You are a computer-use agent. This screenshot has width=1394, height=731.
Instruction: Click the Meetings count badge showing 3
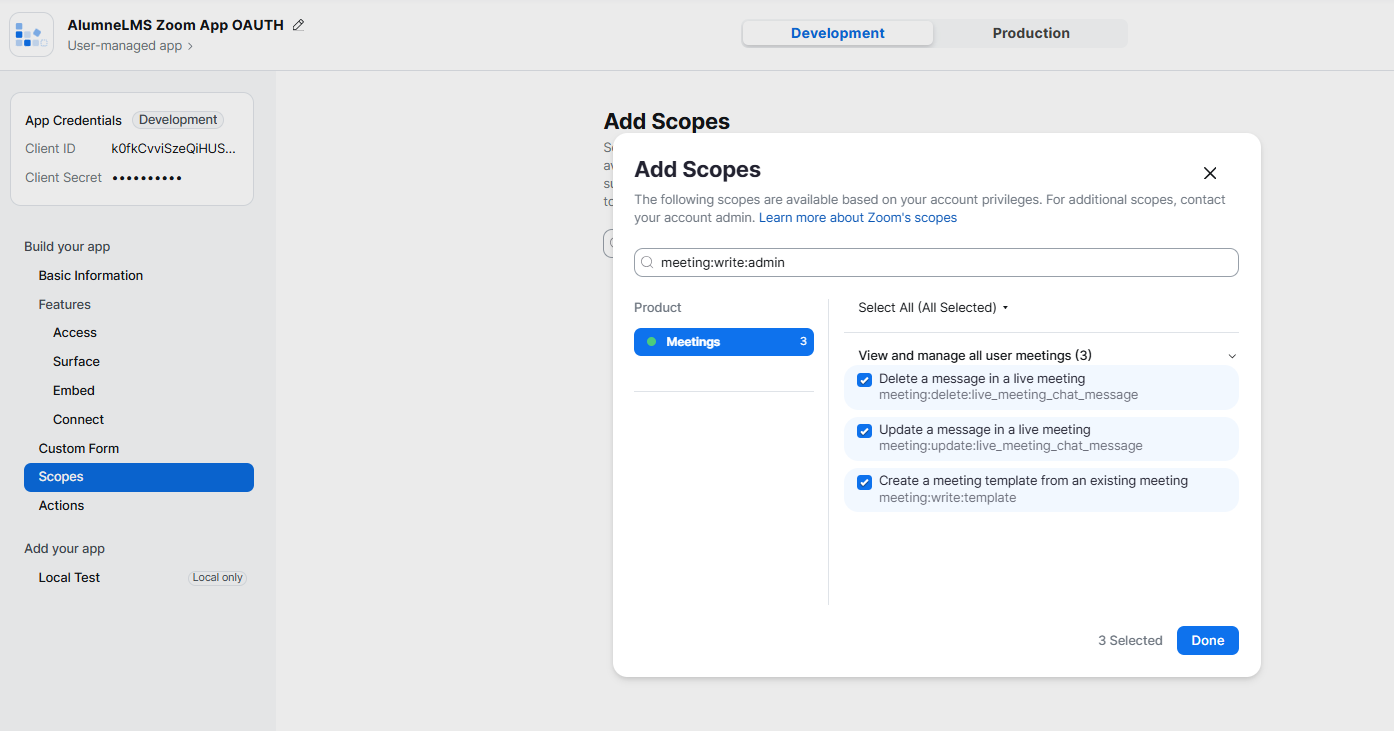(x=802, y=342)
